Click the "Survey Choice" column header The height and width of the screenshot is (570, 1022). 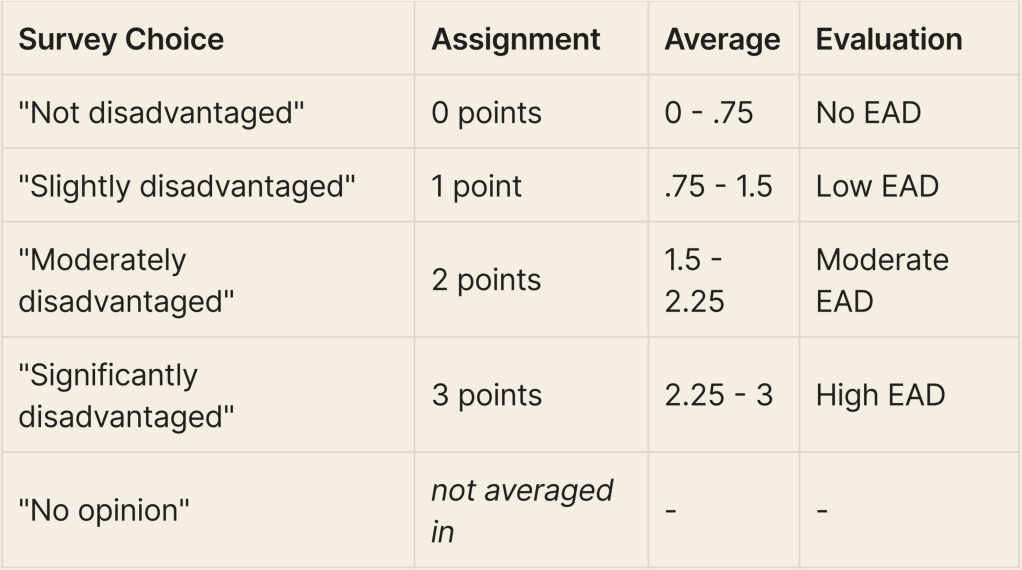tap(121, 40)
